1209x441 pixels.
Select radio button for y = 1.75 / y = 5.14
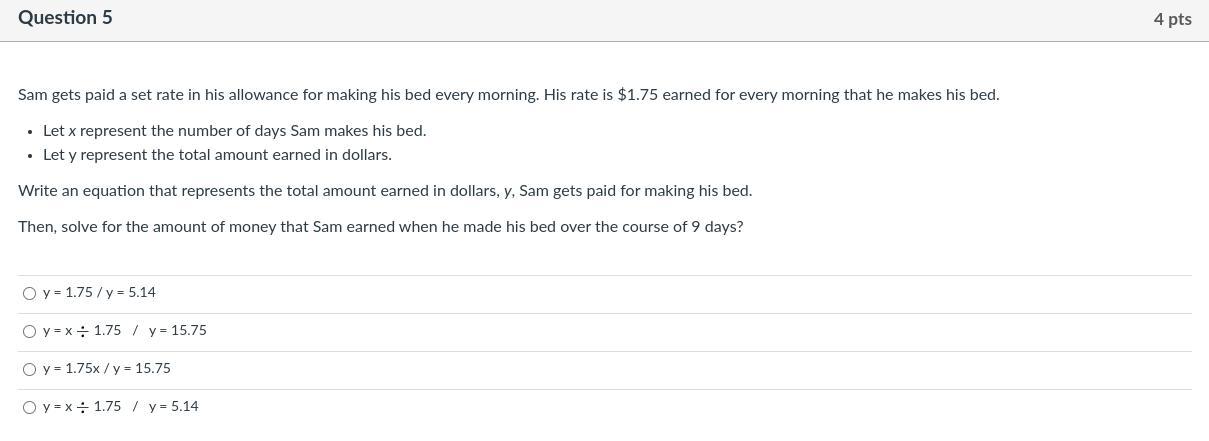[x=29, y=293]
